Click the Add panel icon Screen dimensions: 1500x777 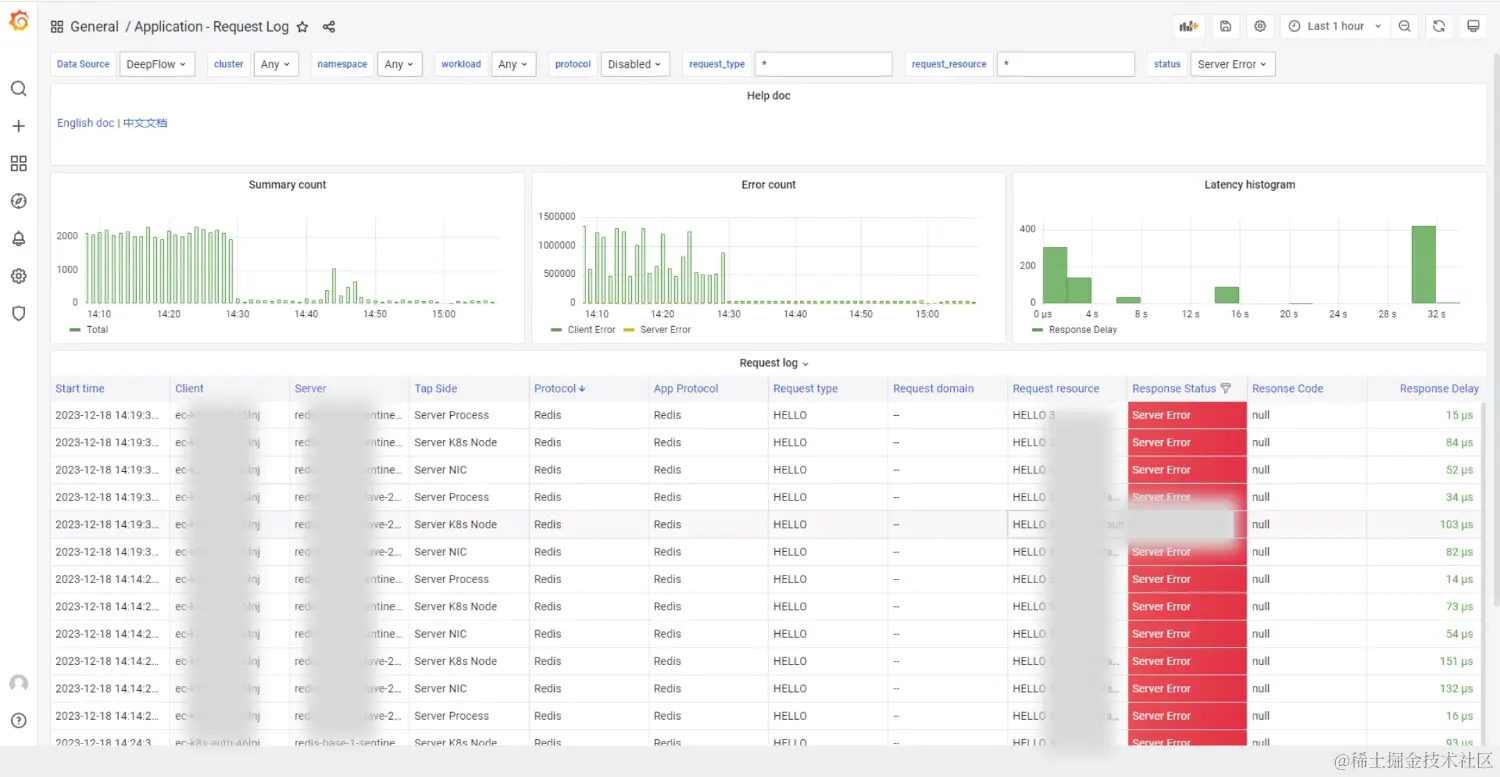pyautogui.click(x=1188, y=26)
